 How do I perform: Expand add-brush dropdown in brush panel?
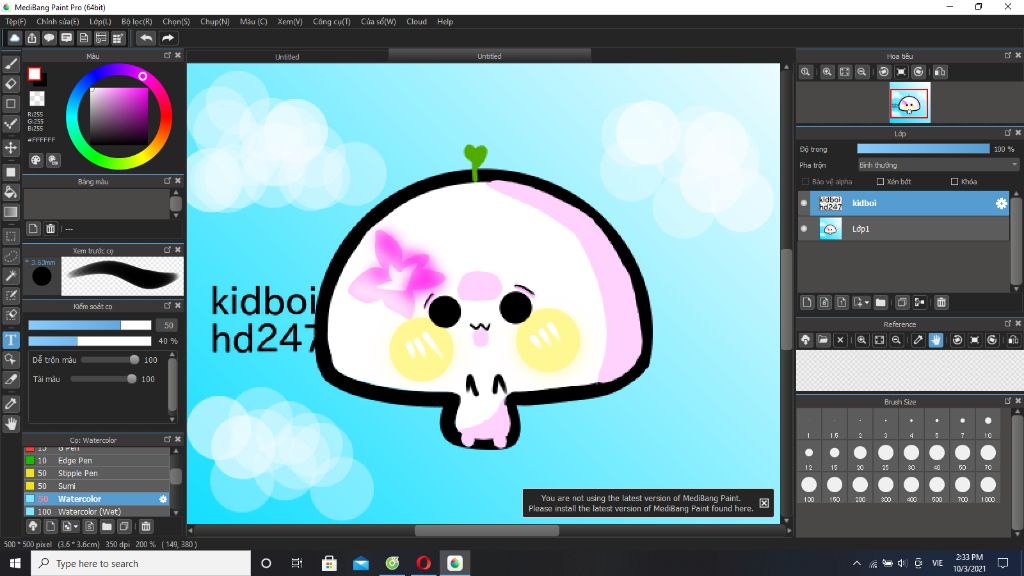coord(76,526)
